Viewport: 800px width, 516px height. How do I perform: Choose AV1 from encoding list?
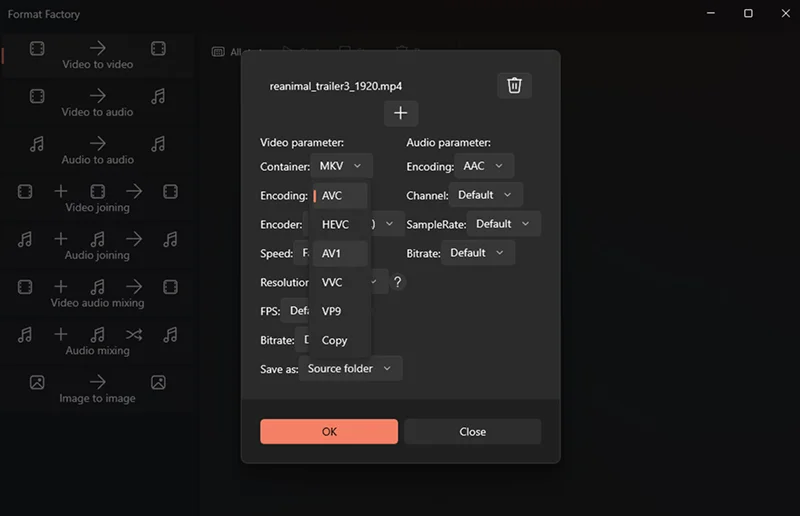point(340,254)
